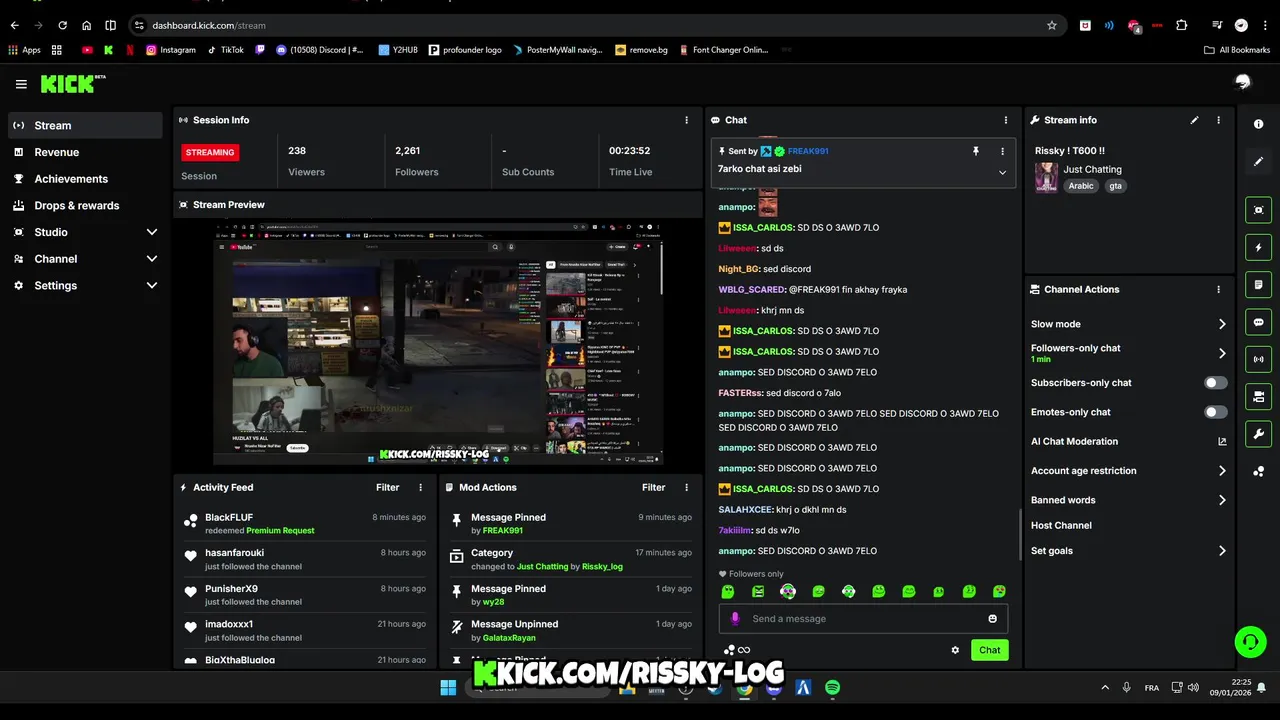Open the Activity Feed three-dot menu

pyautogui.click(x=420, y=488)
